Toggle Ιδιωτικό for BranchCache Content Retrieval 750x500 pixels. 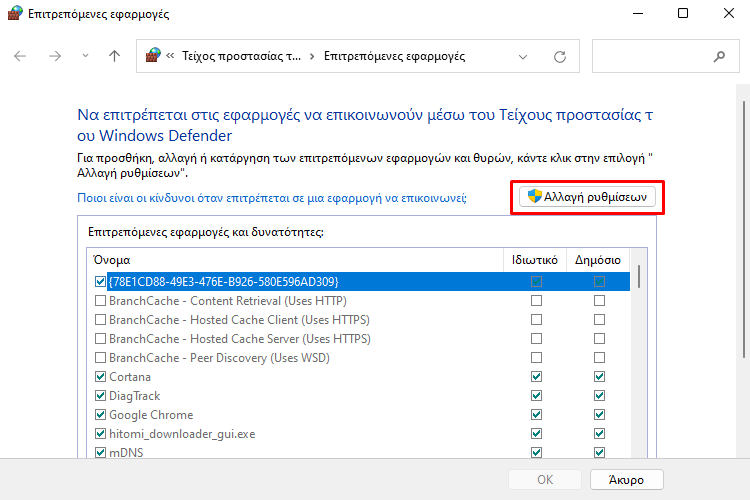536,300
